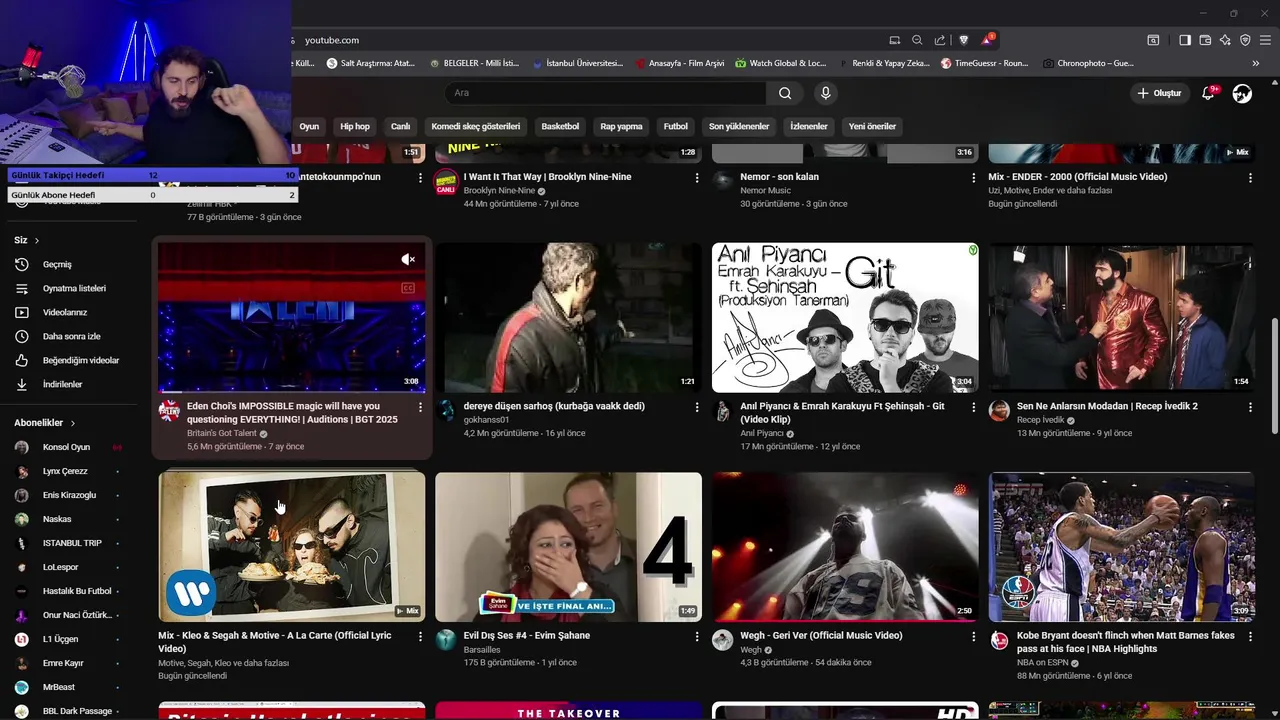The image size is (1280, 720).
Task: Select the Rap yapma filter chip
Action: coord(621,126)
